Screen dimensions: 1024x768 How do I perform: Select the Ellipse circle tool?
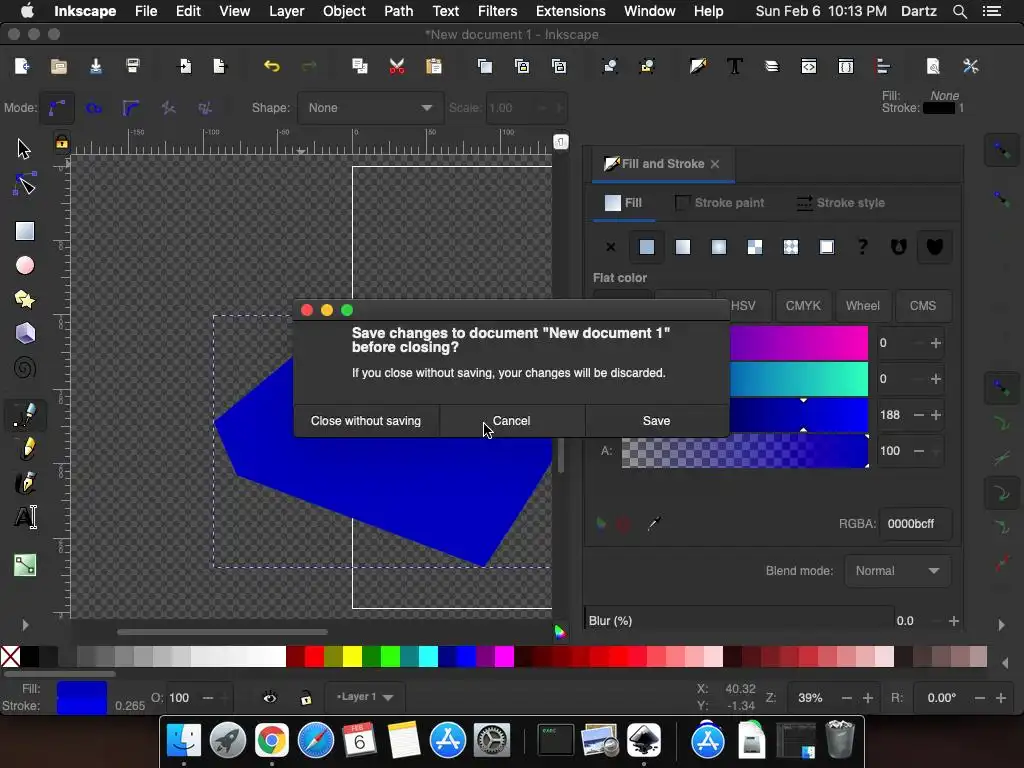25,265
